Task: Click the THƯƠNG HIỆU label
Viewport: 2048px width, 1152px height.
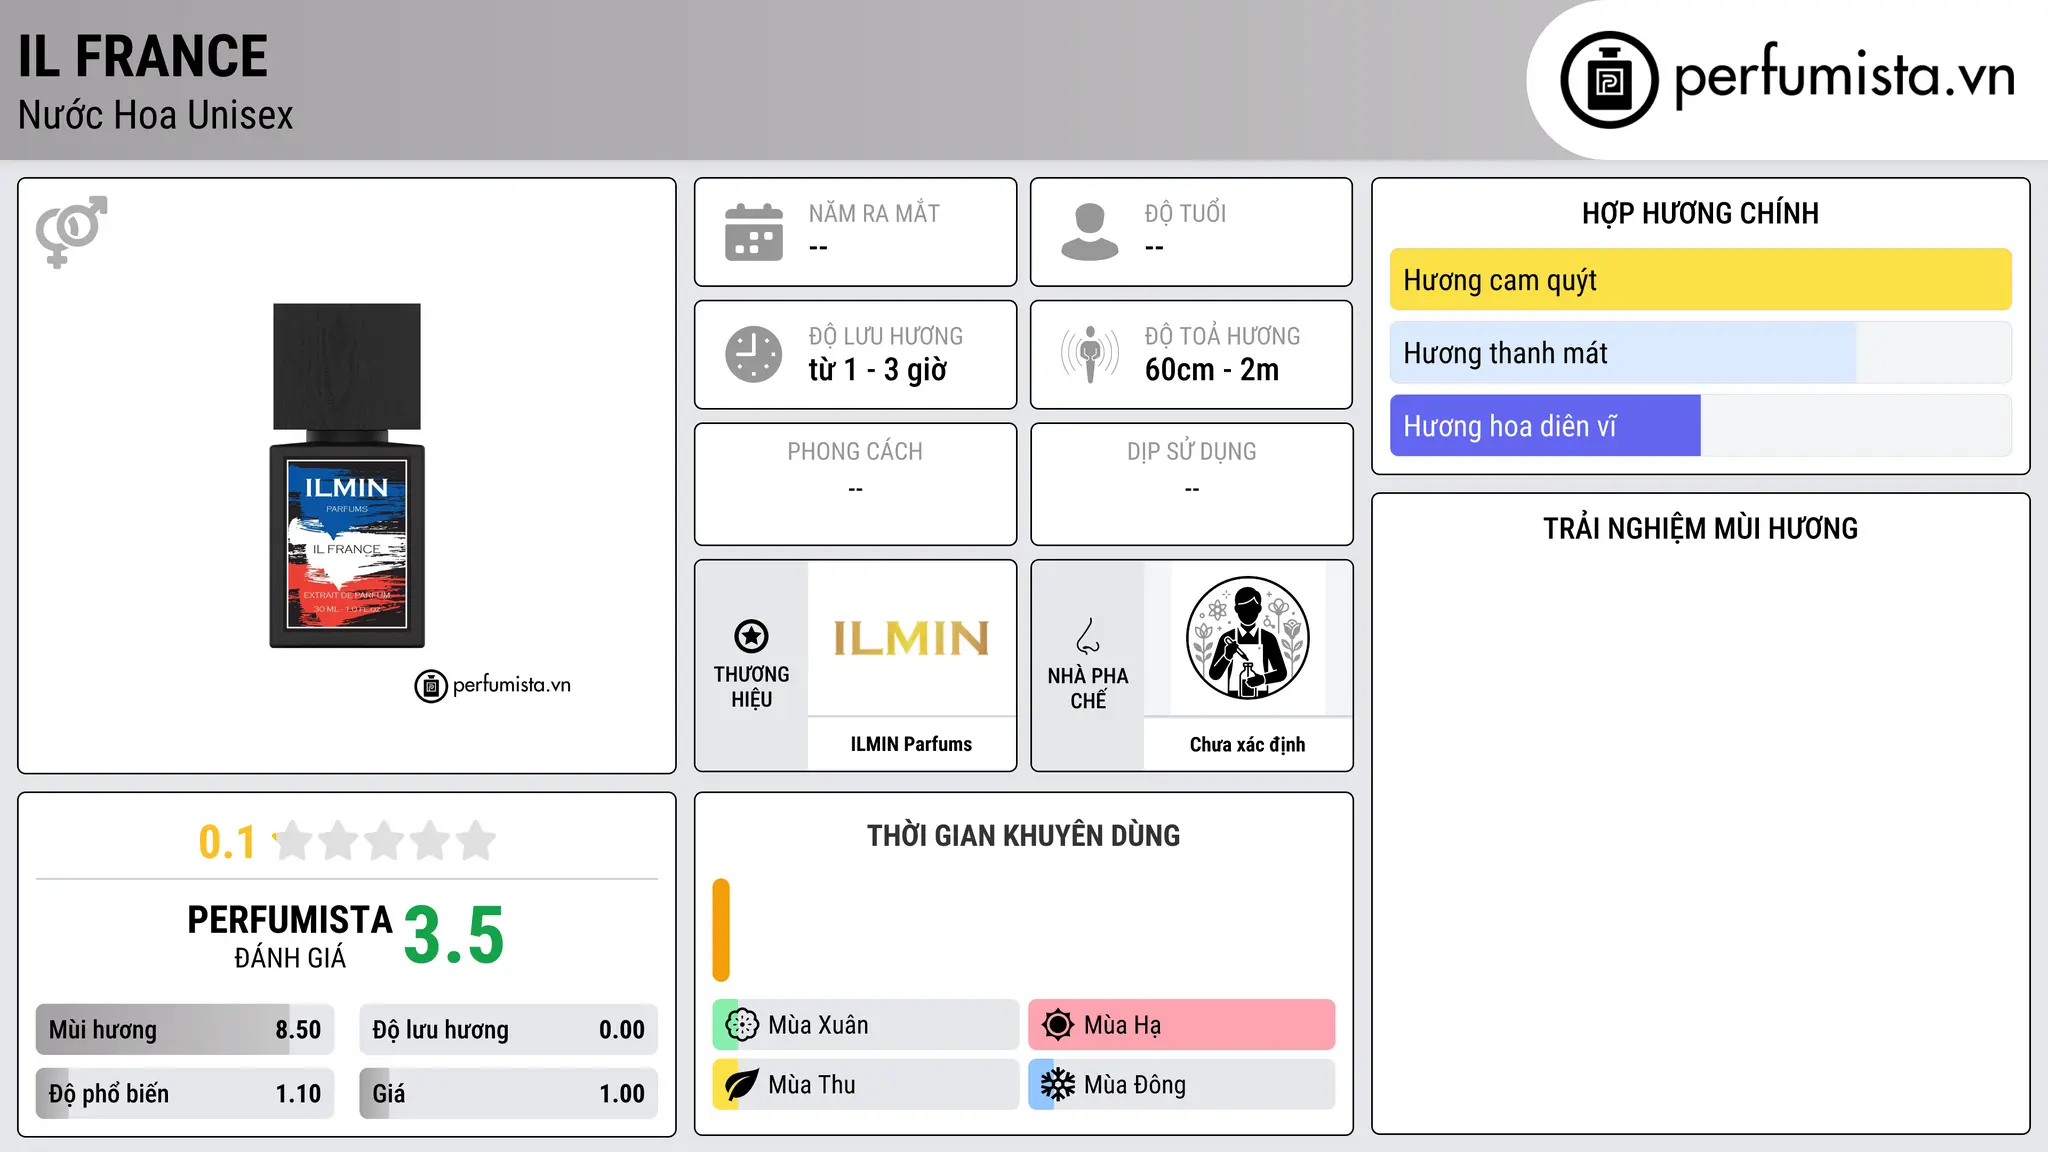Action: tap(751, 687)
